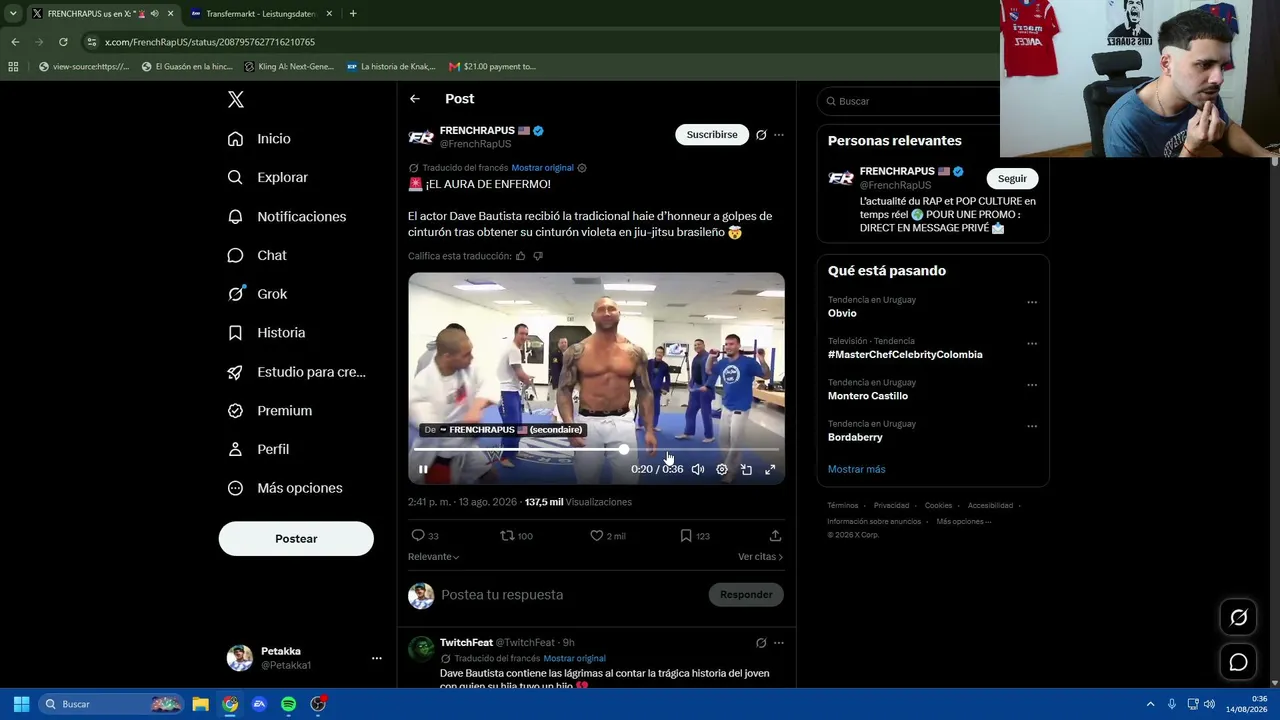Follow FRENCHRAPUS with Seguir button
Viewport: 1280px width, 720px height.
1012,179
